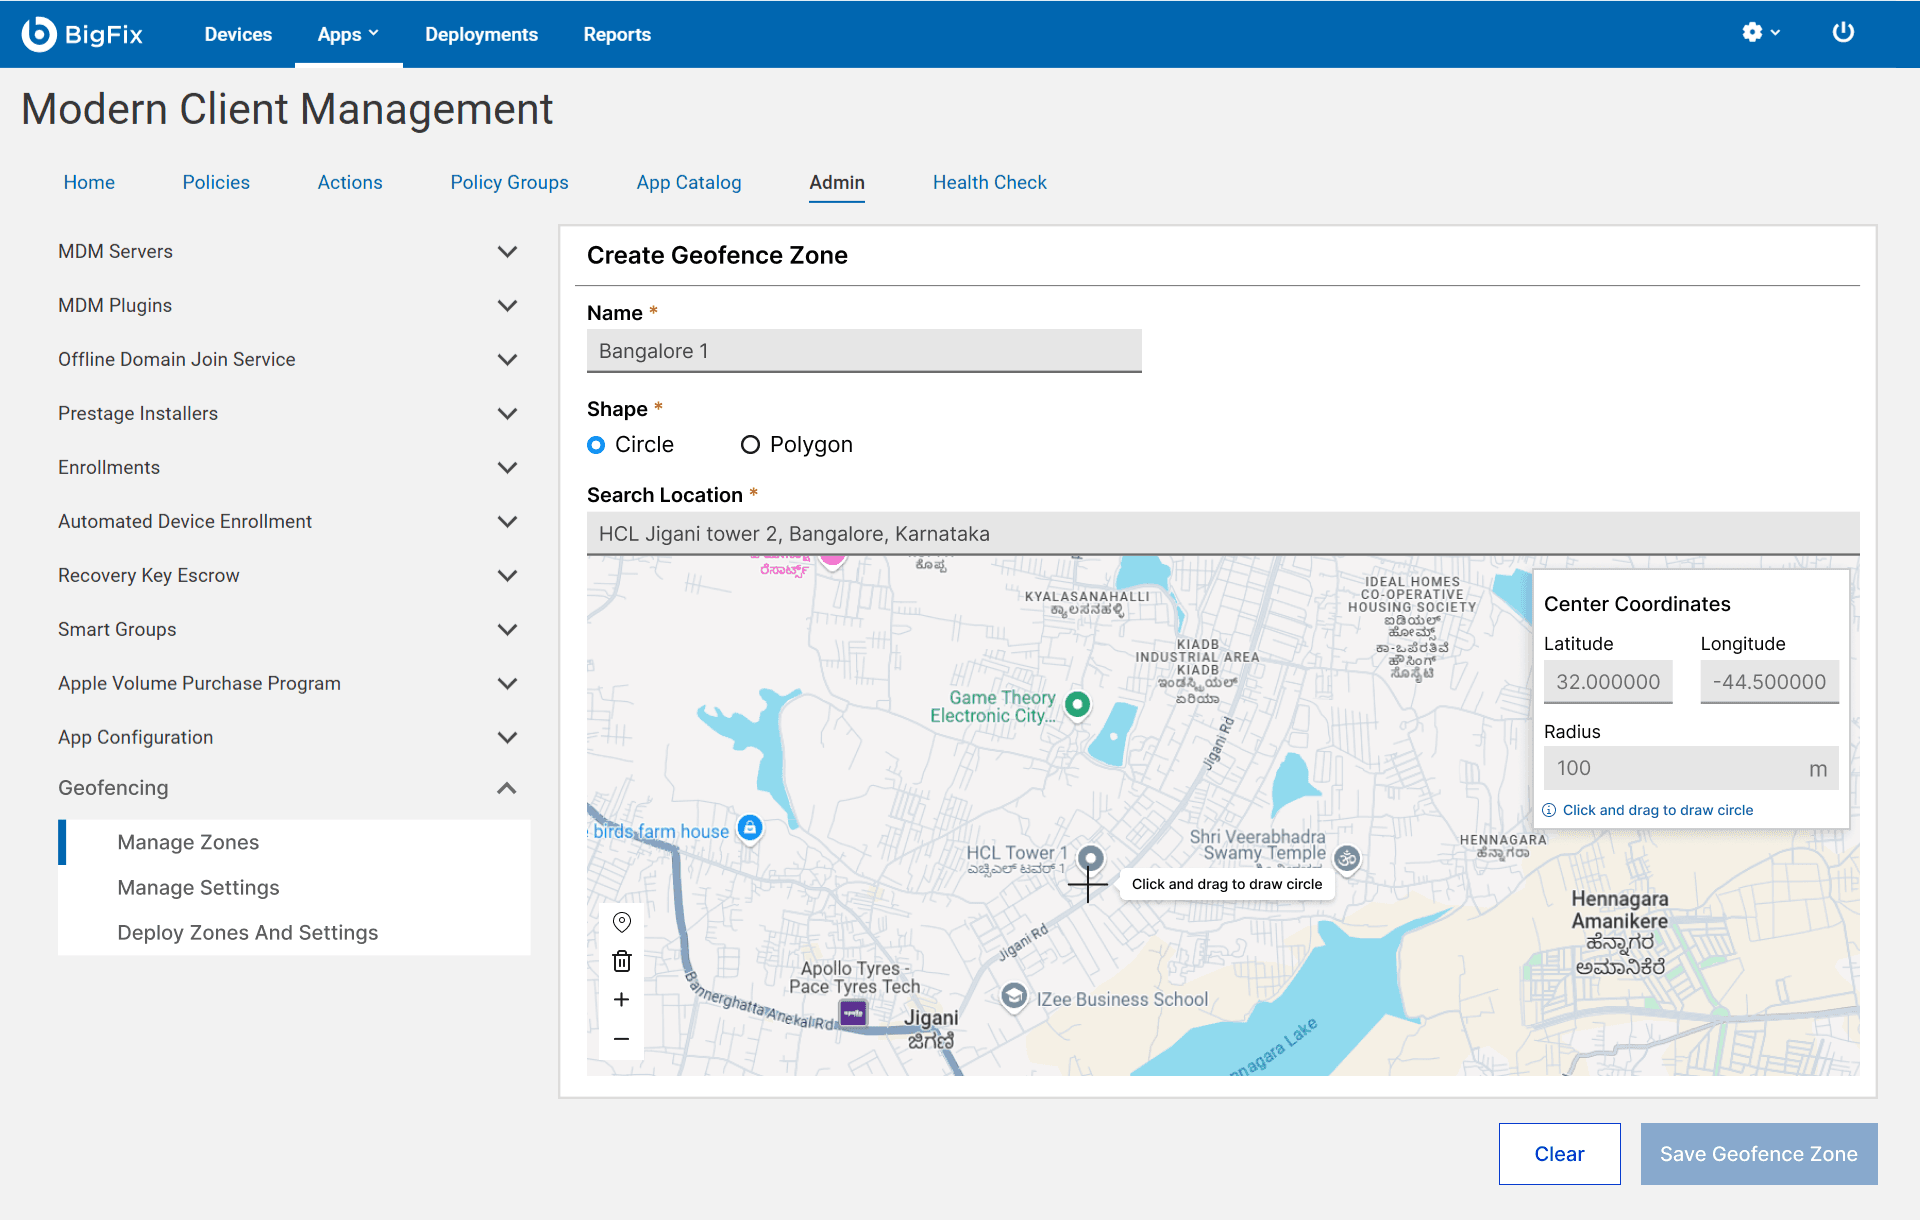Click the Latitude input field
Viewport: 1920px width, 1220px height.
(x=1608, y=682)
